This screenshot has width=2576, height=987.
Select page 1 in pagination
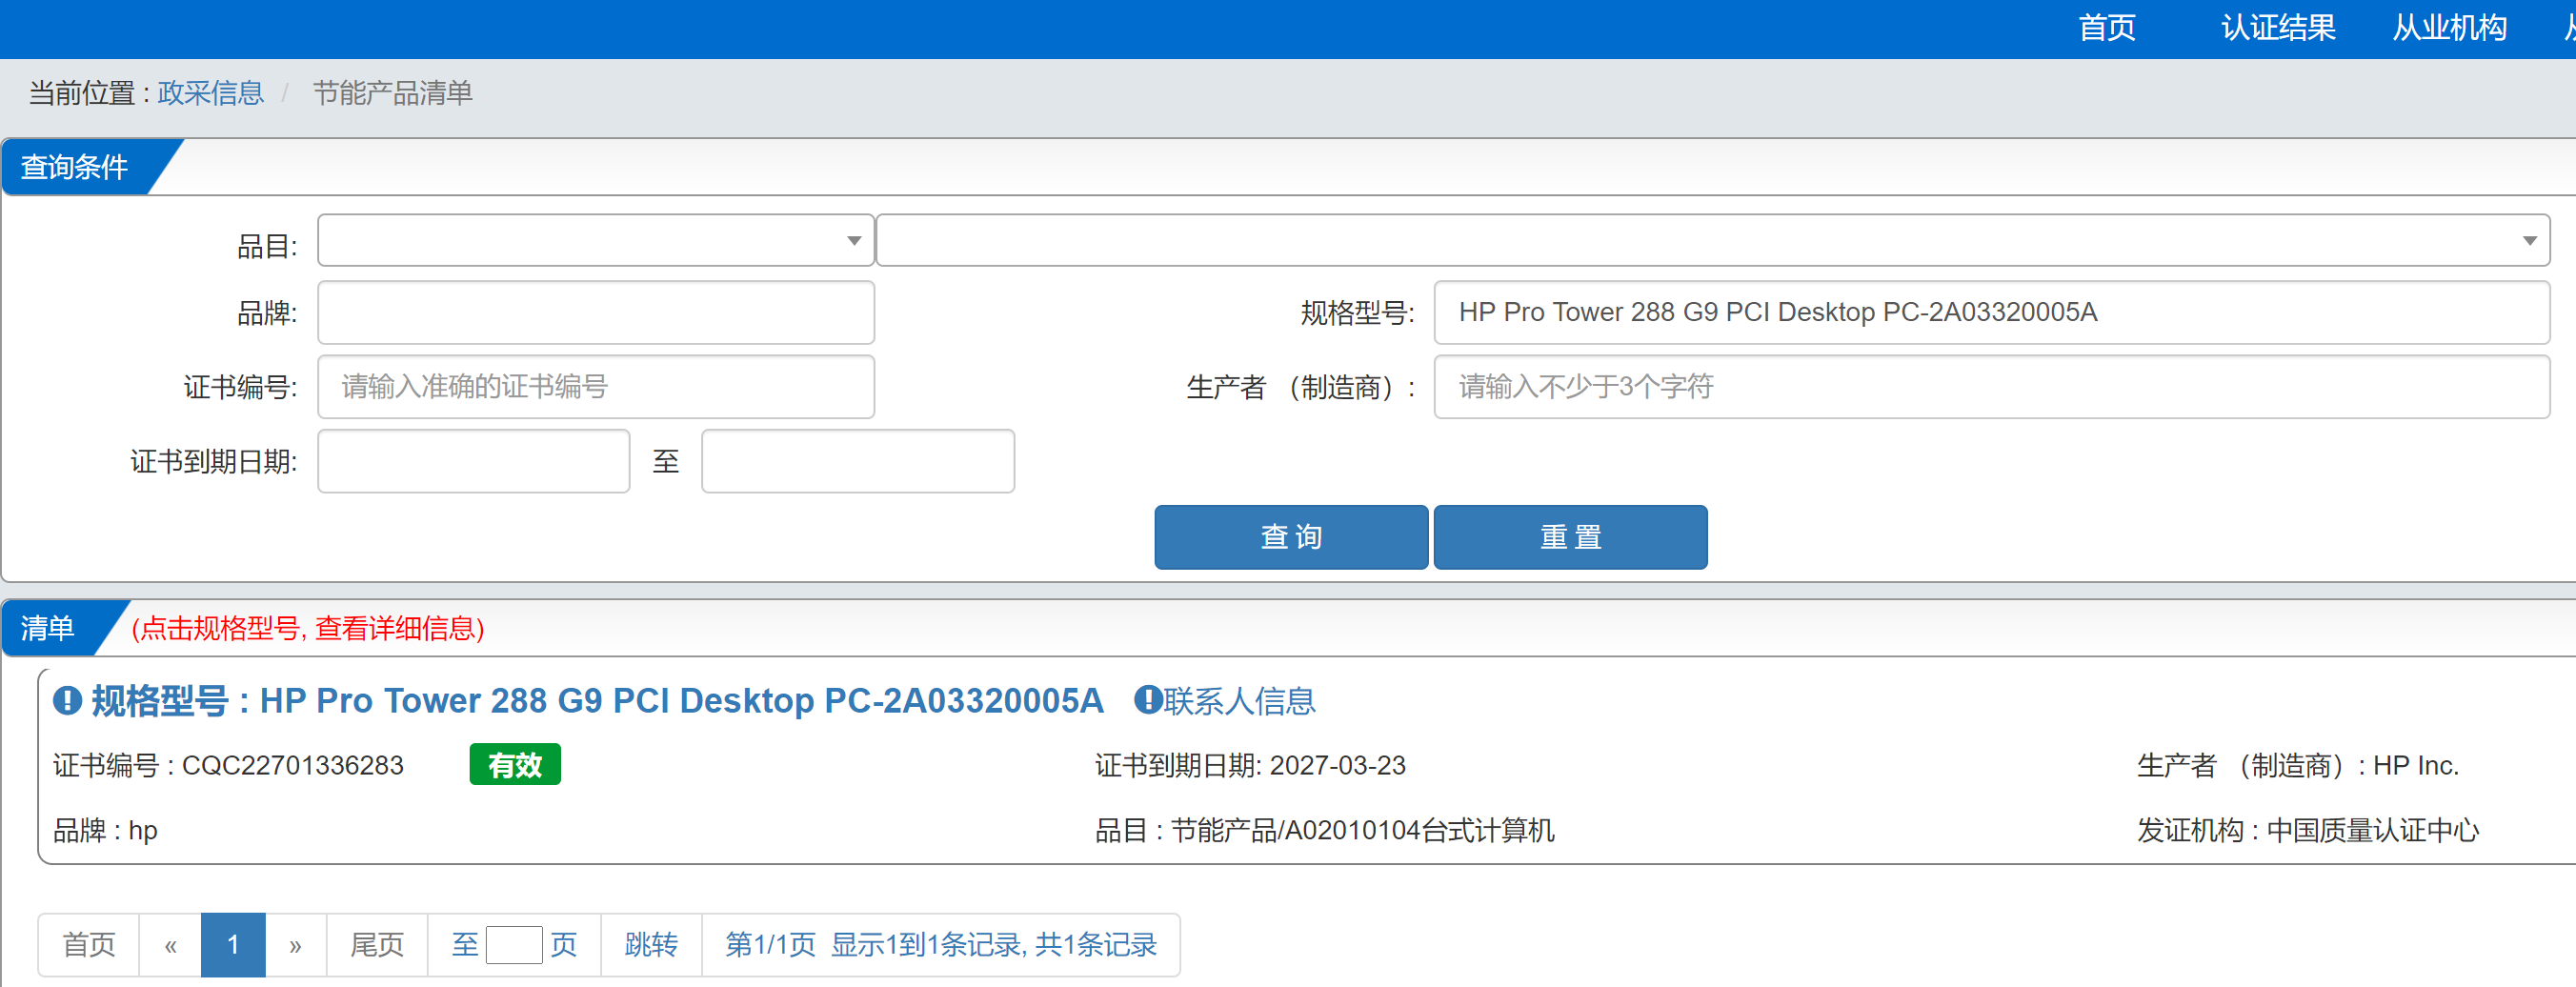pyautogui.click(x=233, y=944)
